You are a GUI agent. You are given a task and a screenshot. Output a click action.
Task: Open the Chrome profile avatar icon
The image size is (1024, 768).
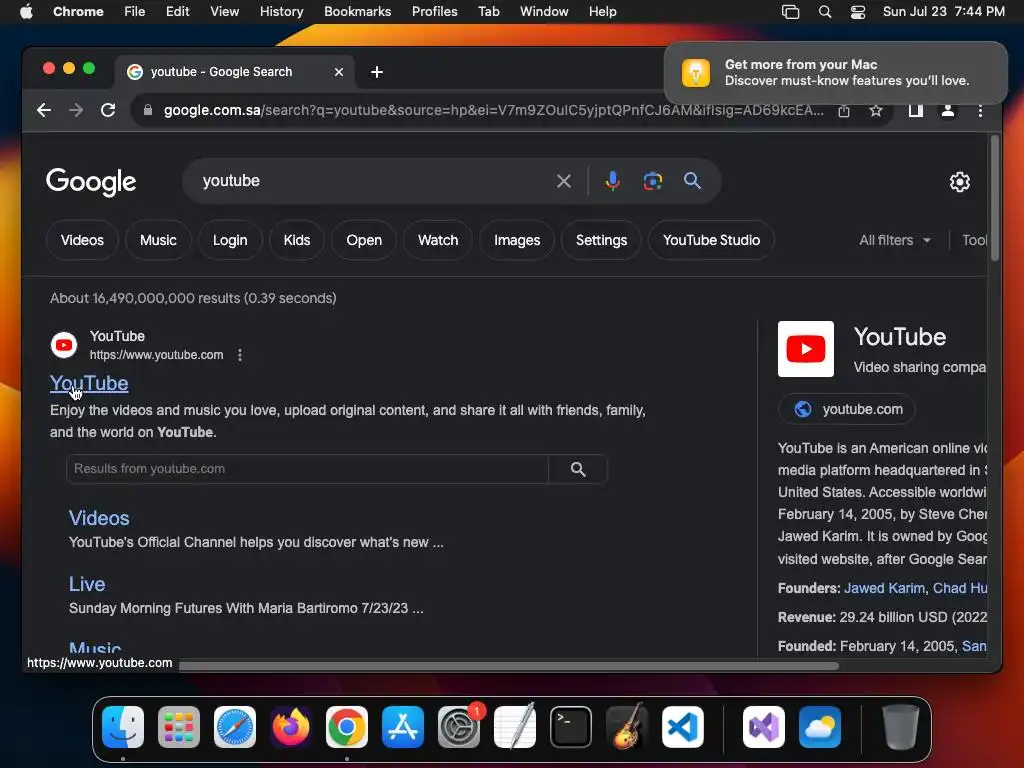(948, 111)
